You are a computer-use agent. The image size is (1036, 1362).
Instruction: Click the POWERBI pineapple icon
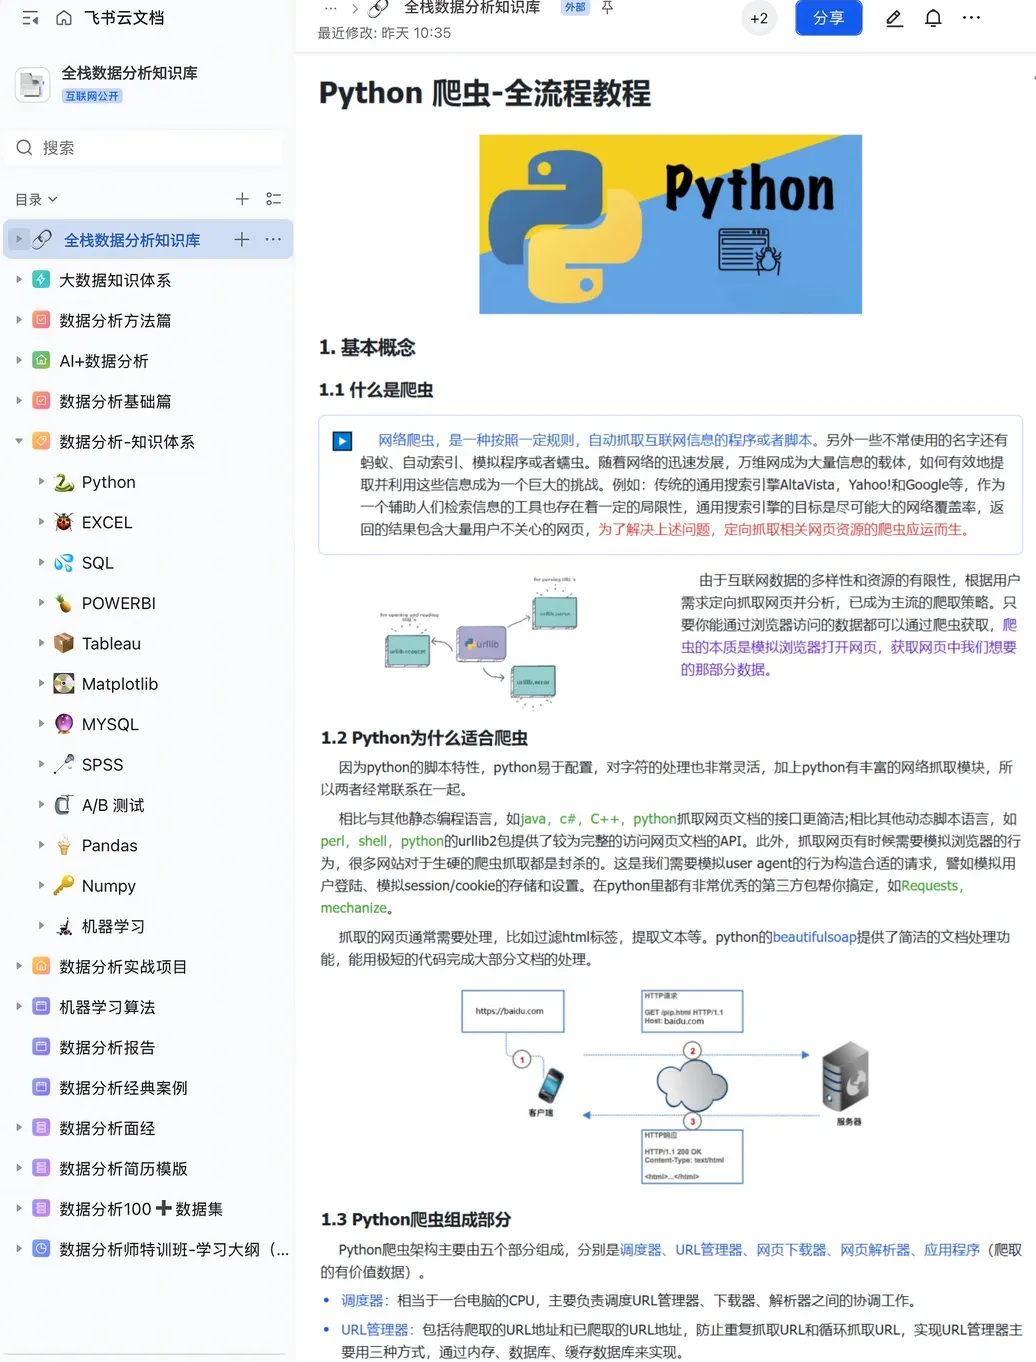[64, 603]
